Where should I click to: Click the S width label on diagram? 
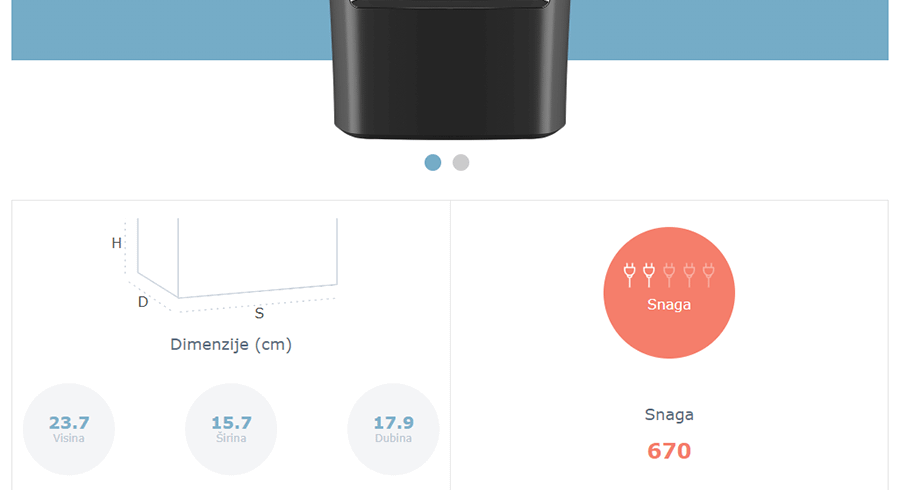(x=259, y=313)
